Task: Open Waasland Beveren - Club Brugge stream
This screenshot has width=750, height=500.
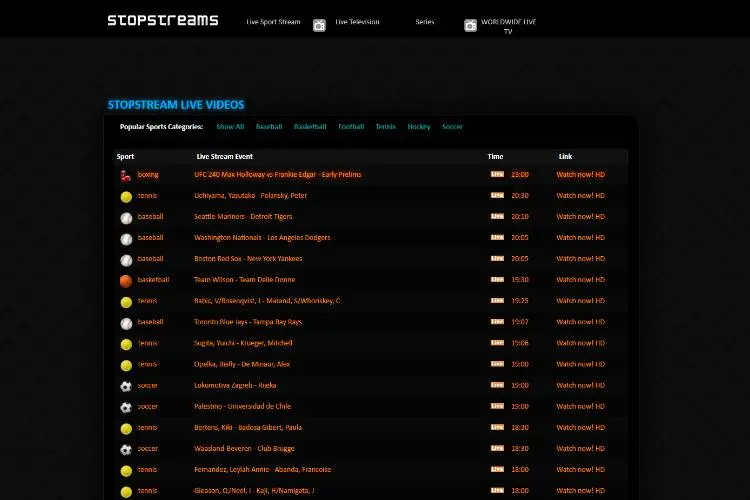Action: [244, 448]
